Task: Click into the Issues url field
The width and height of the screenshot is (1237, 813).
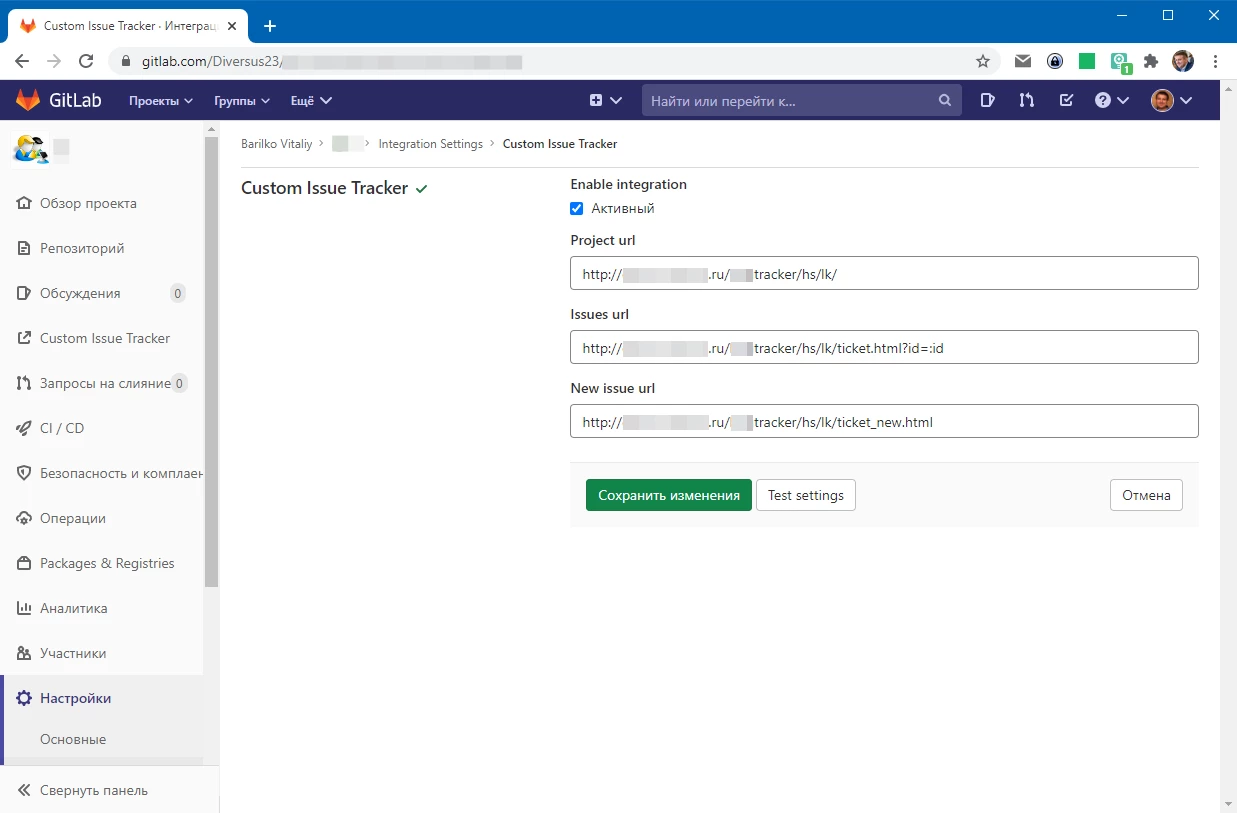Action: pos(883,348)
